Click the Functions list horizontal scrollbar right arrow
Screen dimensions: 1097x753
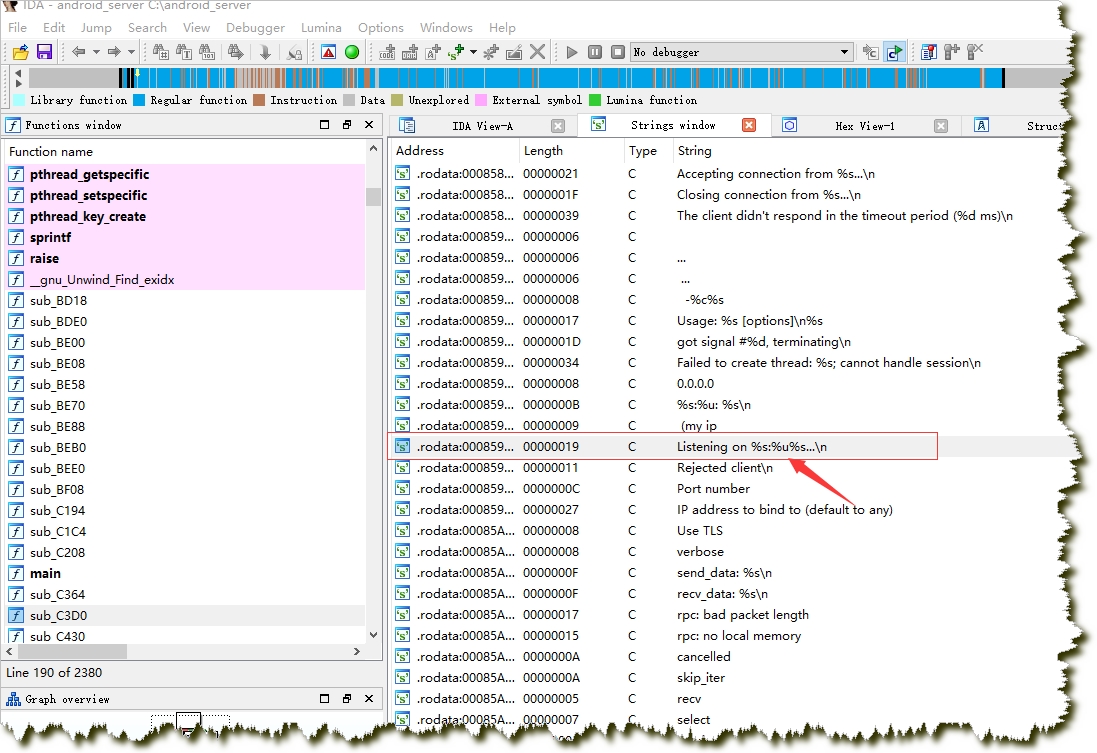click(357, 652)
